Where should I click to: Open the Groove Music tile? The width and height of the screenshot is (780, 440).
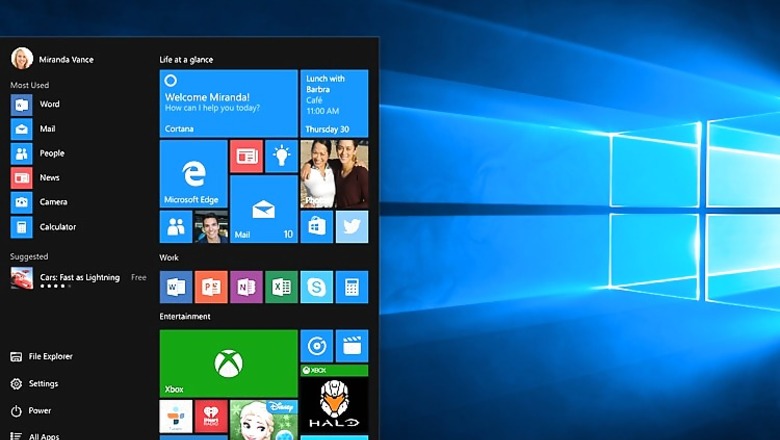click(x=317, y=346)
